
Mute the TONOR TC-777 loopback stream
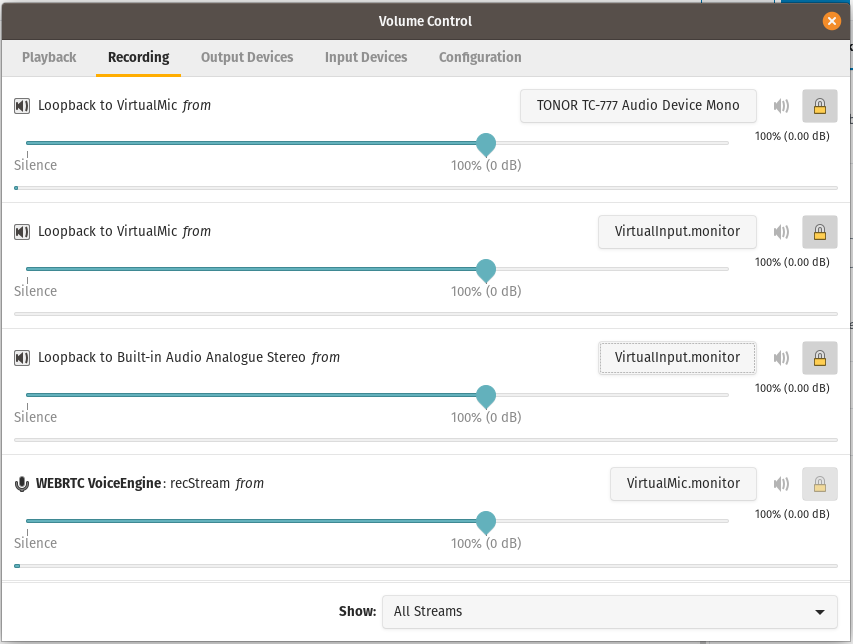click(x=781, y=106)
